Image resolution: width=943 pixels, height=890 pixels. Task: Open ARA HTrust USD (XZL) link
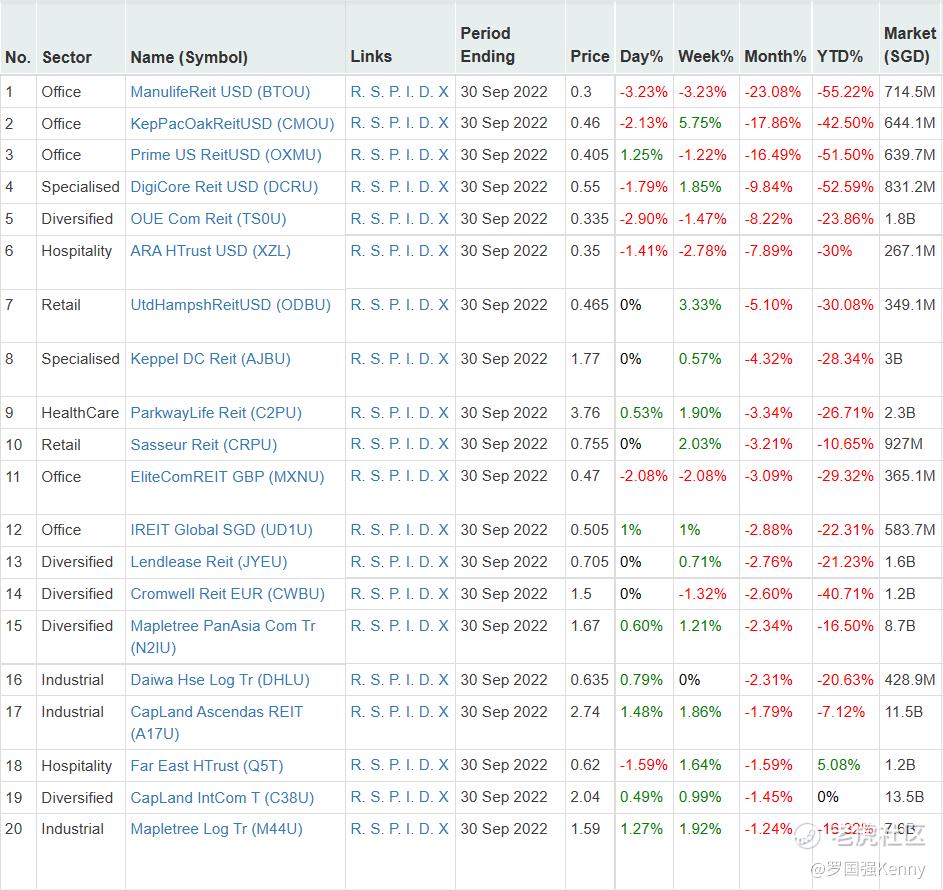[210, 251]
